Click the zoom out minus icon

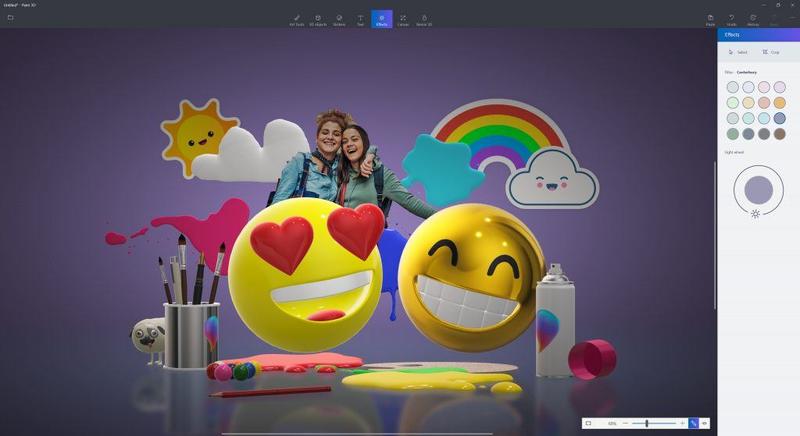626,423
